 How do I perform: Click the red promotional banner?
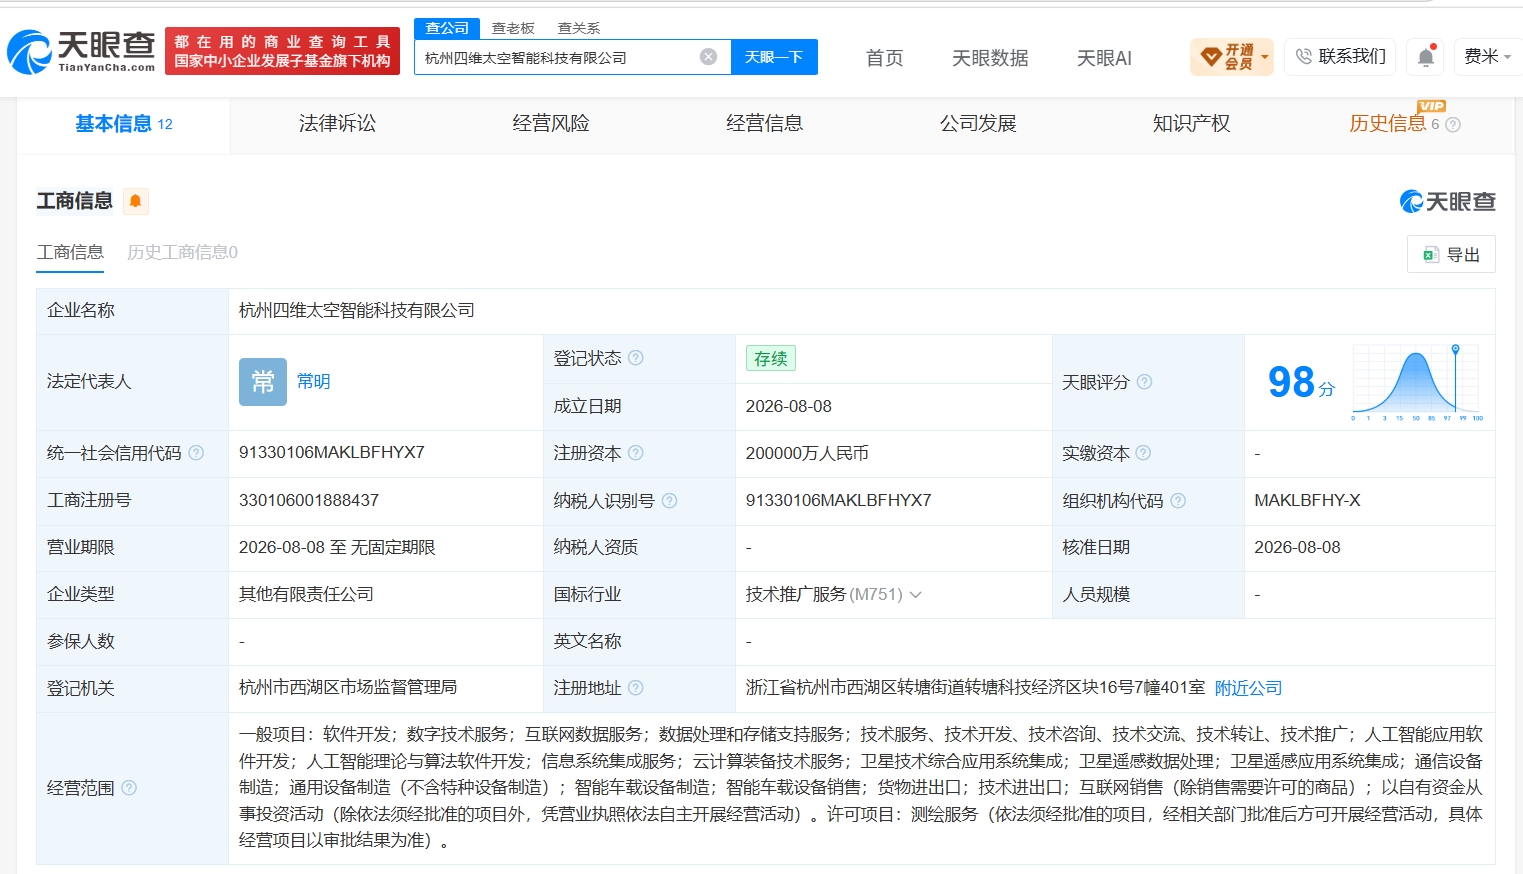(x=283, y=51)
